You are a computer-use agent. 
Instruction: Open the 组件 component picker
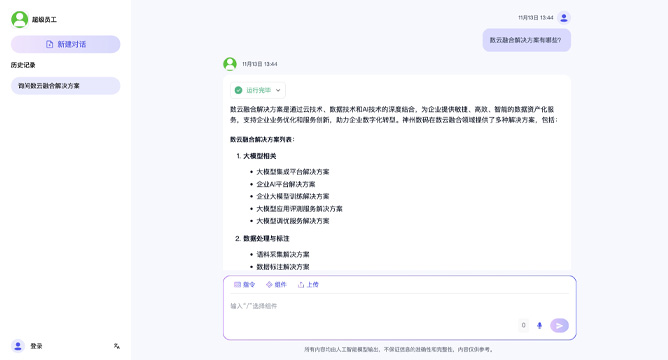tap(276, 285)
